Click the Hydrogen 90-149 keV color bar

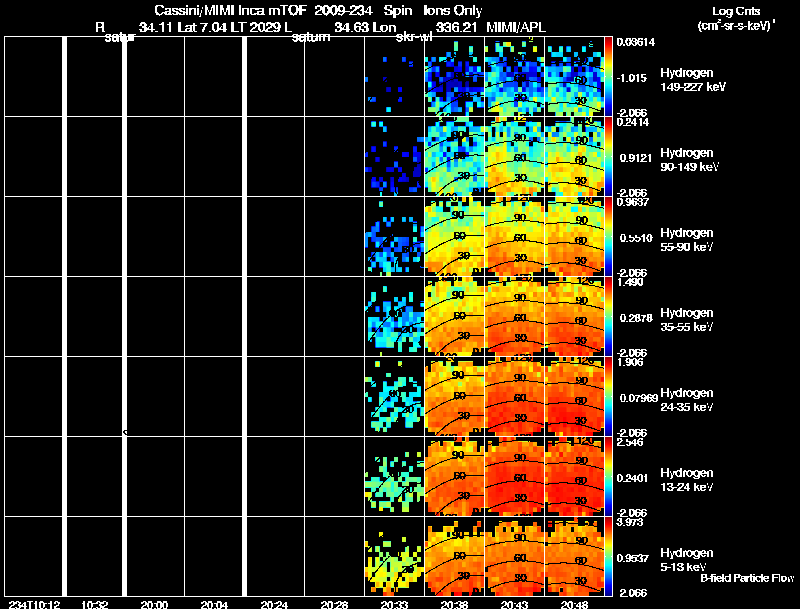[x=609, y=156]
